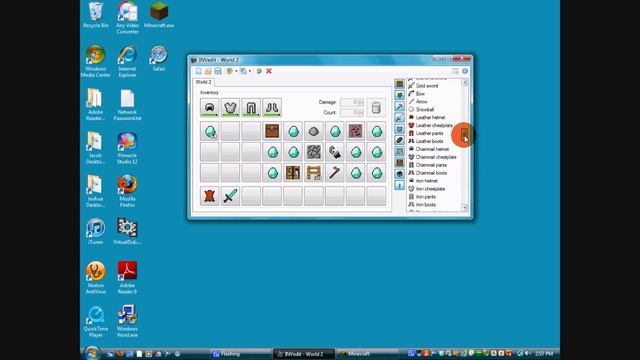This screenshot has height=360, width=640.
Task: Select the leggings armor slot
Action: (251, 108)
